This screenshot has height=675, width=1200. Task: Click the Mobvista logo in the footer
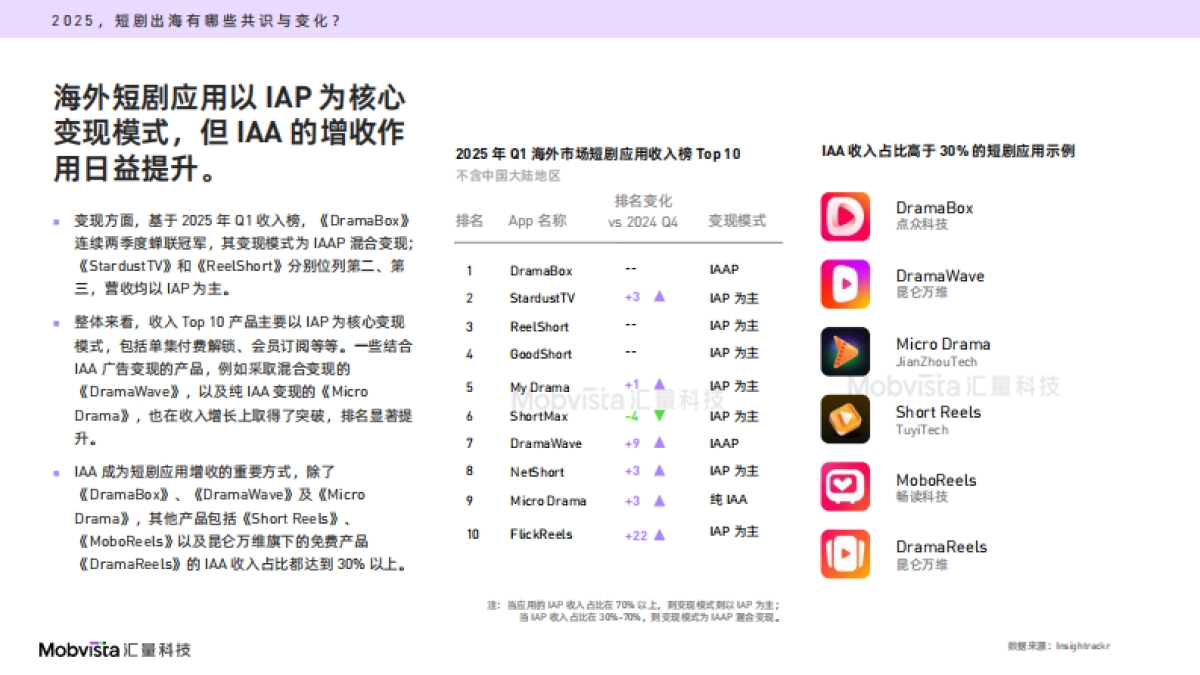[114, 650]
